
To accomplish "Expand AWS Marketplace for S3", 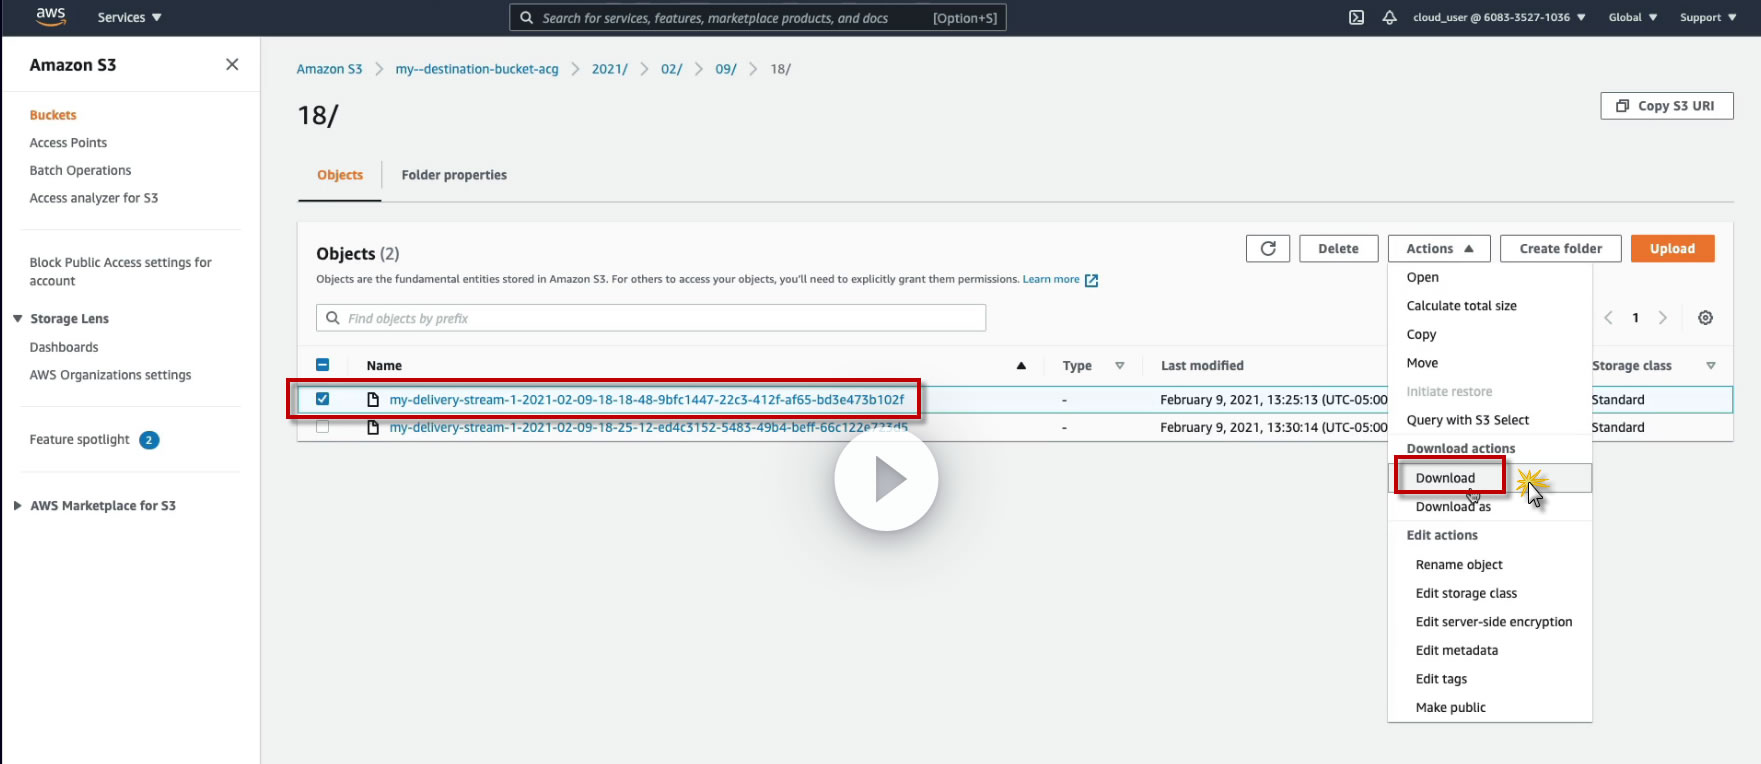I will [17, 506].
